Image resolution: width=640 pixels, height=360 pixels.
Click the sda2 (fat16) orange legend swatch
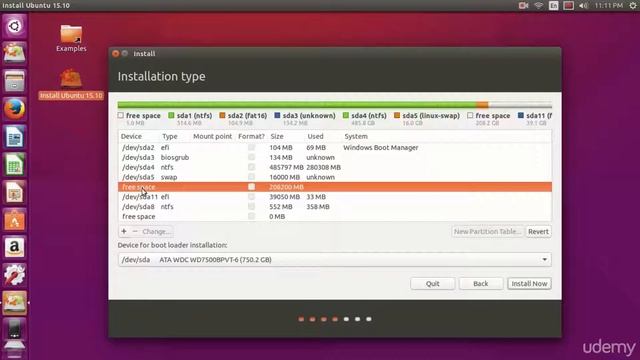pyautogui.click(x=222, y=116)
